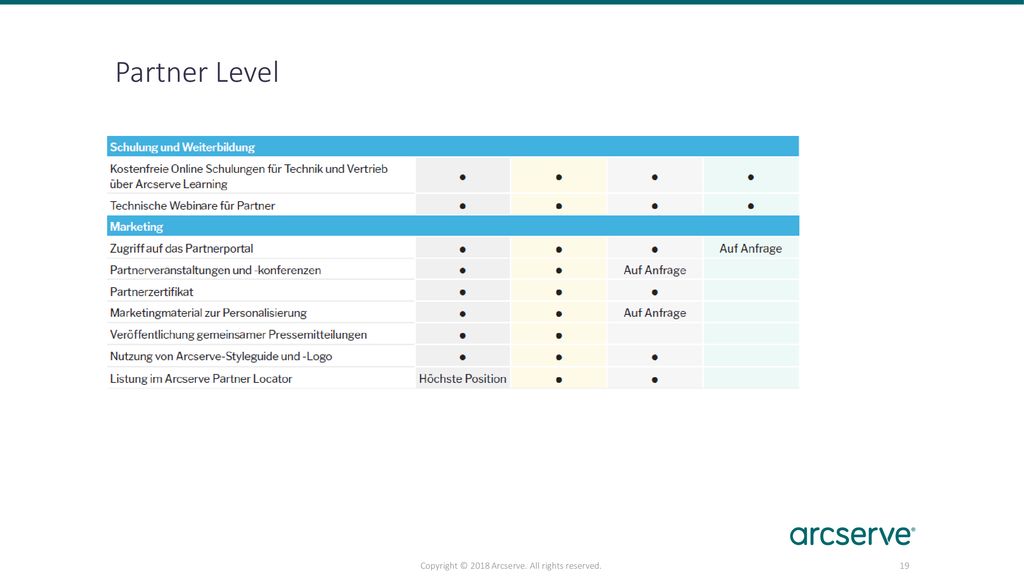Click 'Auf Anfrage' in the Partnerportal row

point(750,249)
